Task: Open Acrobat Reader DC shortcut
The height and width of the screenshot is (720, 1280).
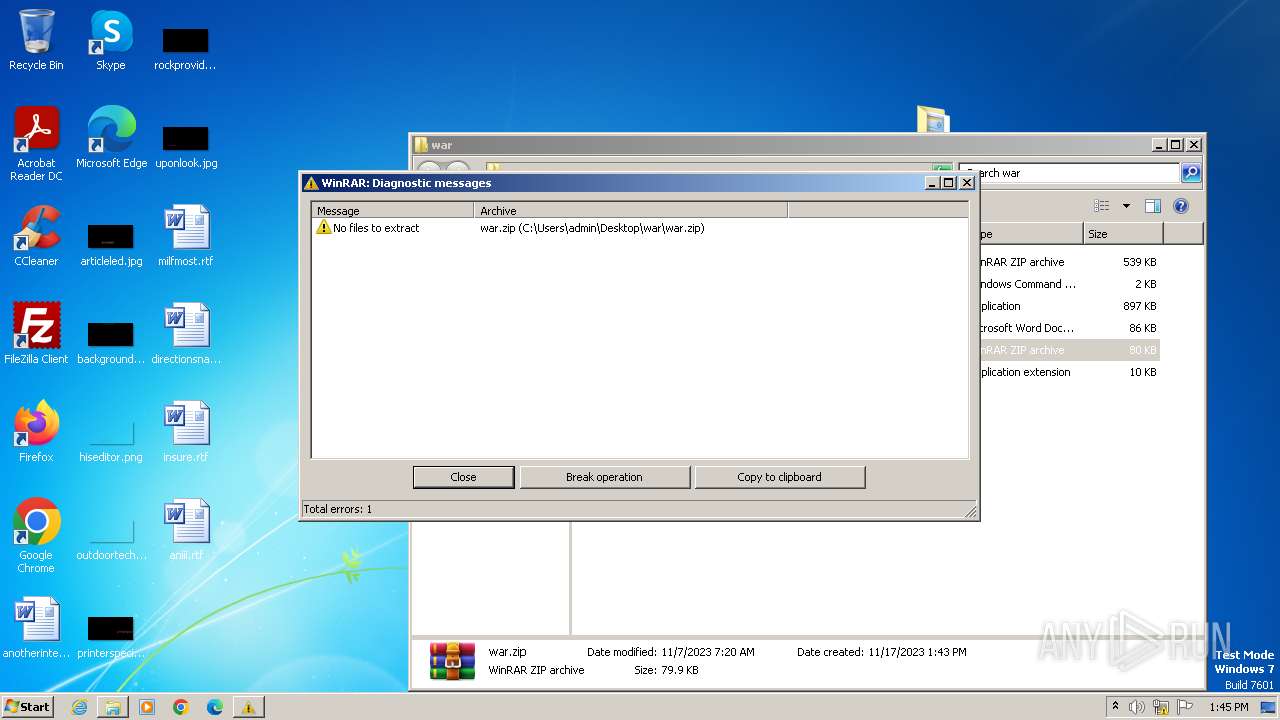Action: coord(36,144)
